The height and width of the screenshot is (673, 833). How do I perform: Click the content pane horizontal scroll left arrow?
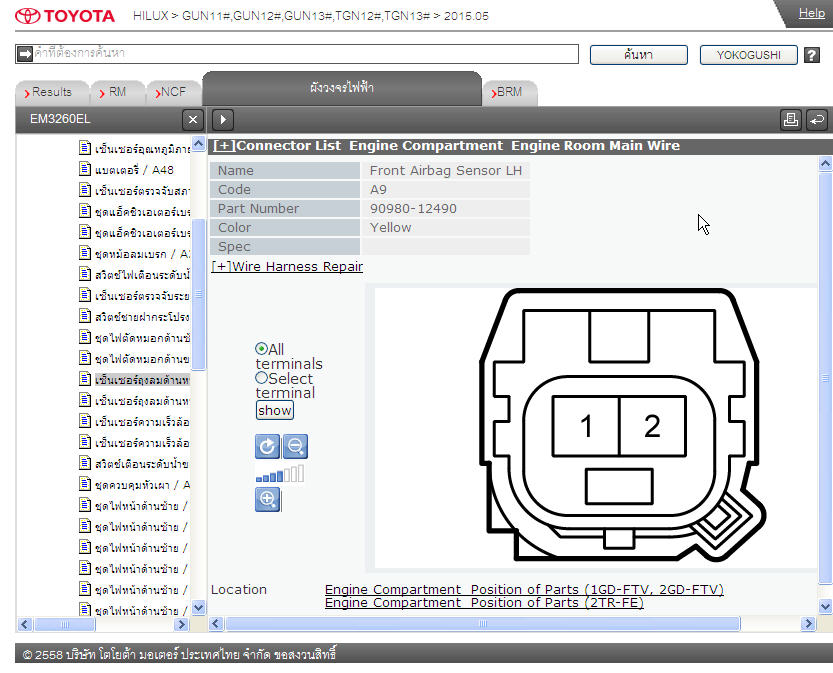pos(216,624)
